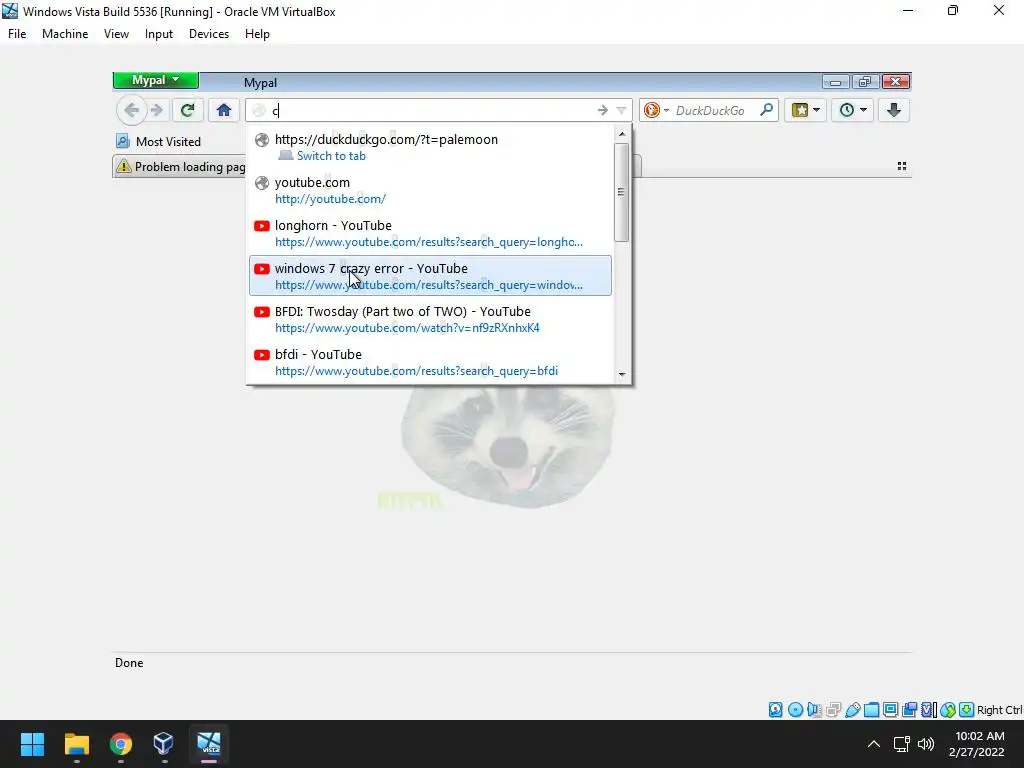This screenshot has width=1024, height=768.
Task: Expand the address bar history dropdown arrow
Action: [621, 110]
